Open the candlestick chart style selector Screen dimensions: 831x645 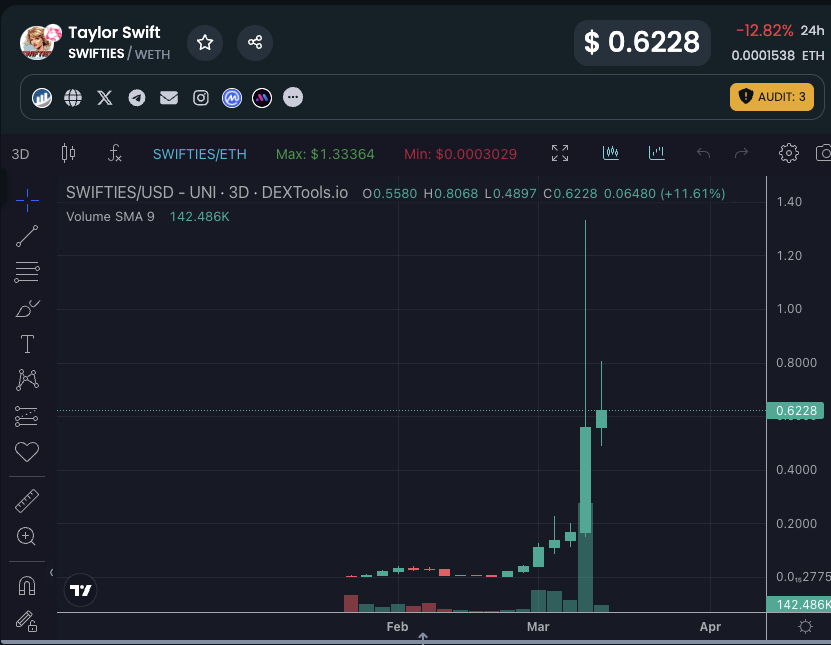[68, 154]
